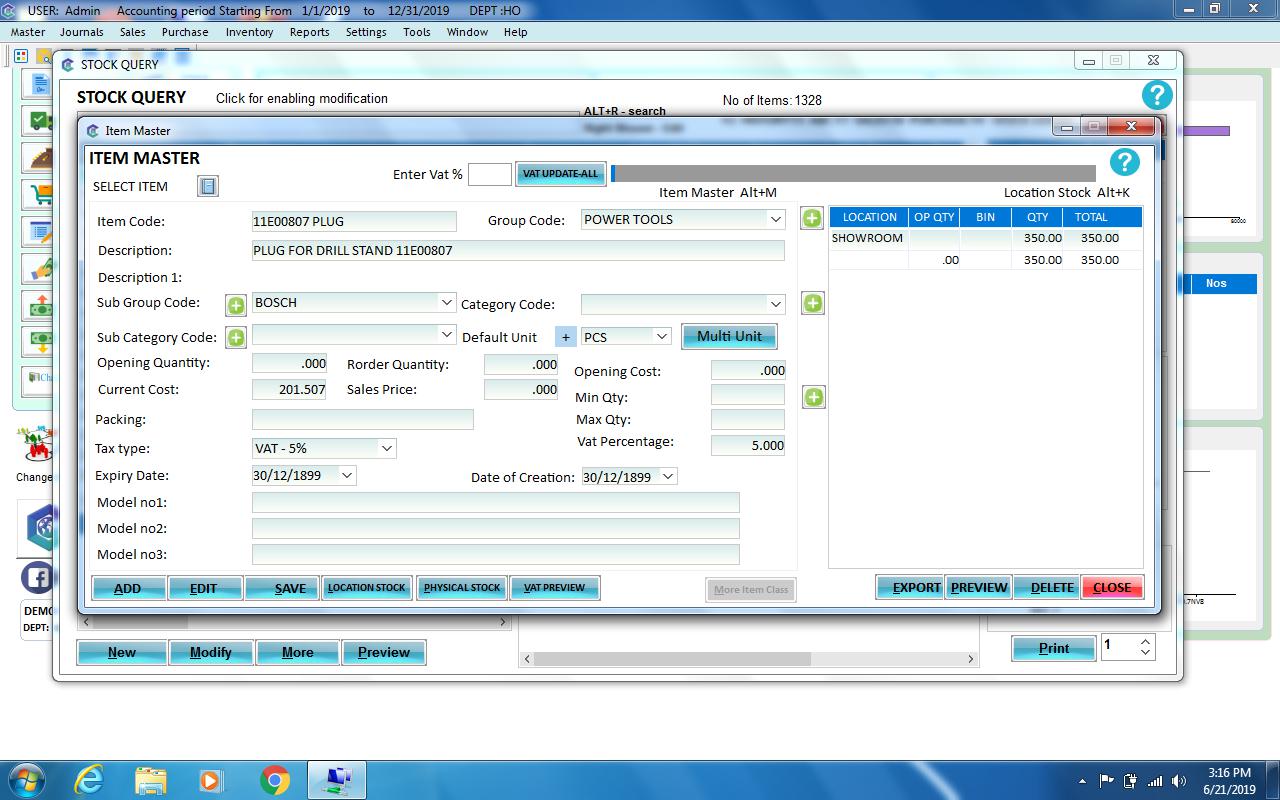Click the VAT UPDATE-ALL button

(x=560, y=173)
